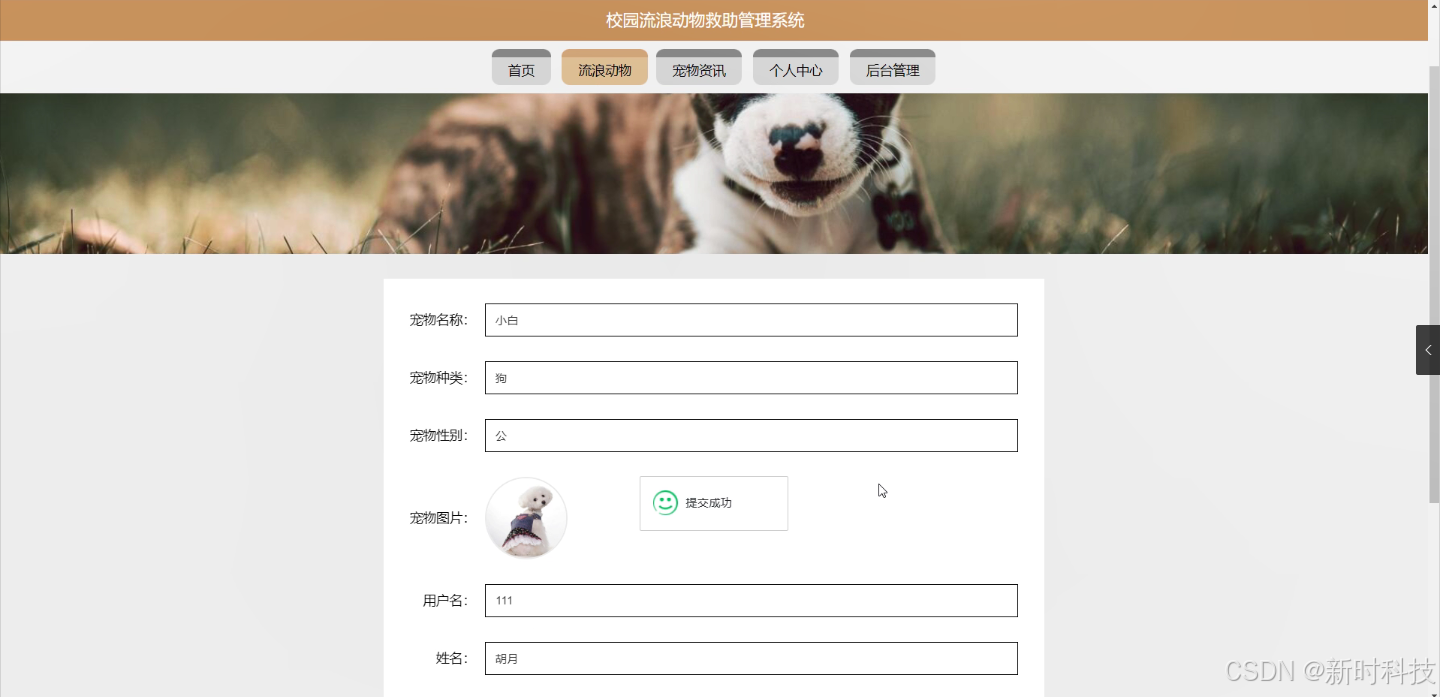Viewport: 1440px width, 697px height.
Task: Click the puppy banner image
Action: tap(714, 173)
